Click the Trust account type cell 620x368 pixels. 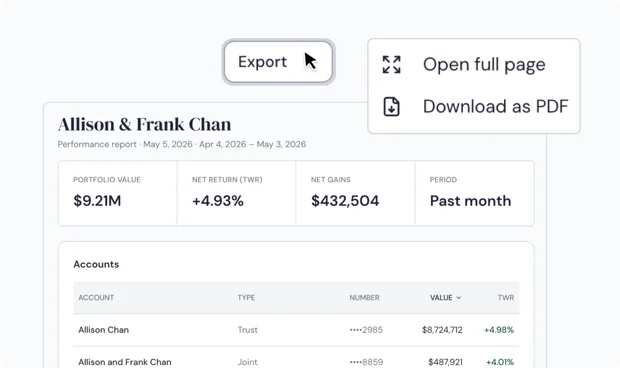coord(248,330)
